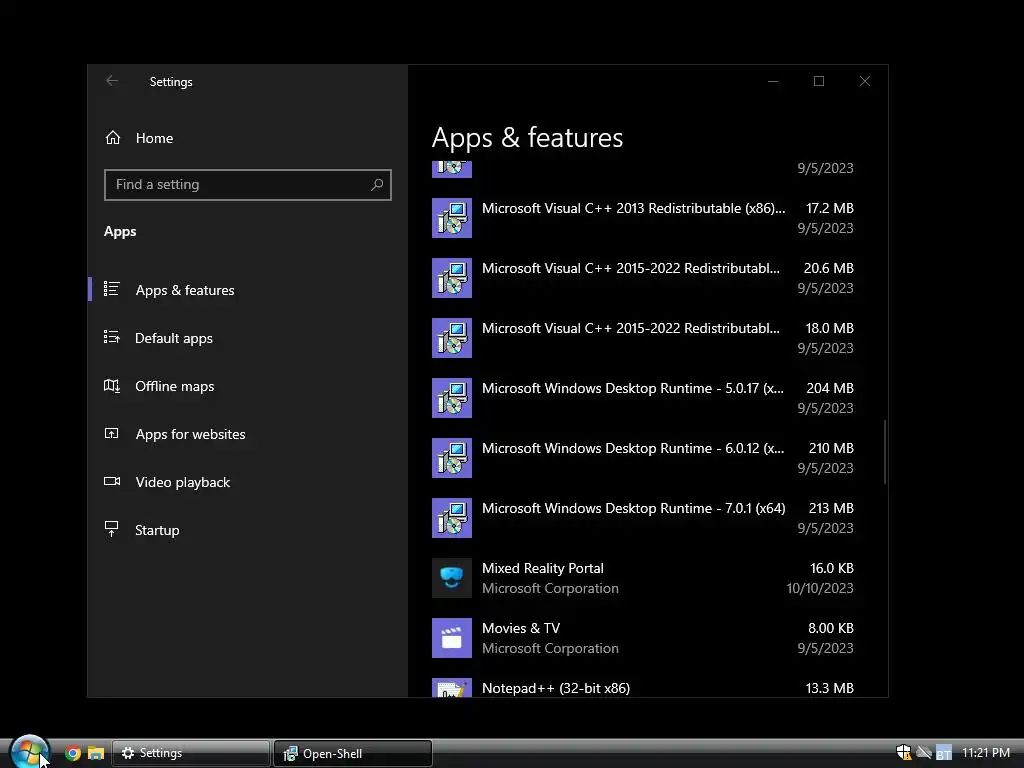Click the network tray icon
Viewport: 1024px width, 768px height.
pyautogui.click(x=924, y=752)
